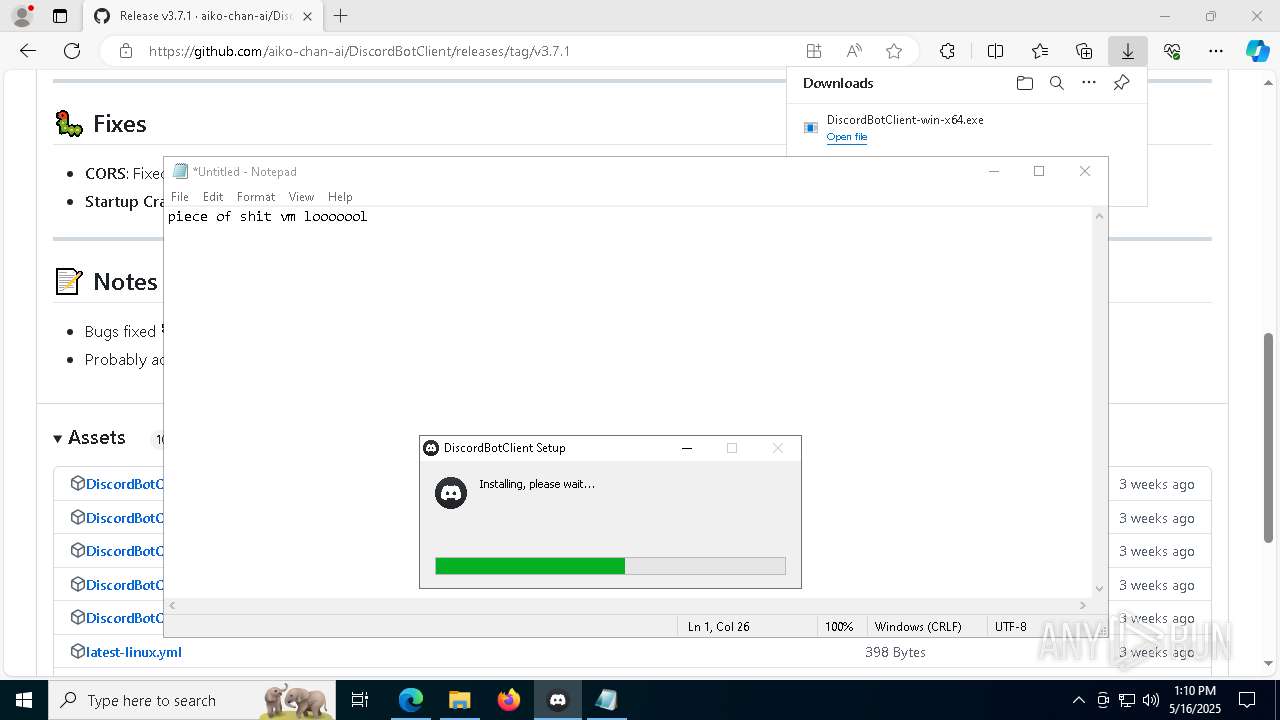The height and width of the screenshot is (720, 1280).
Task: Open Edge Settings and more menu
Action: click(x=1216, y=51)
